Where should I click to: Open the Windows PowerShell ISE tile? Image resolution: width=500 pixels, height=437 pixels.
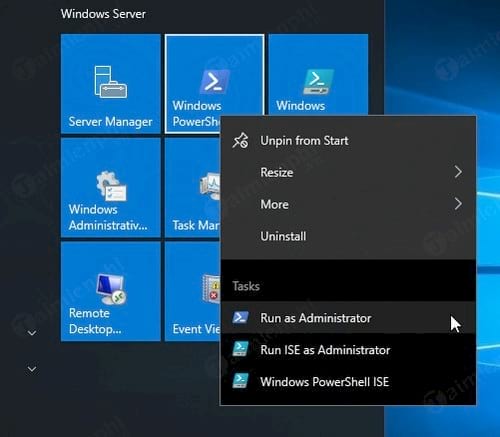[318, 75]
